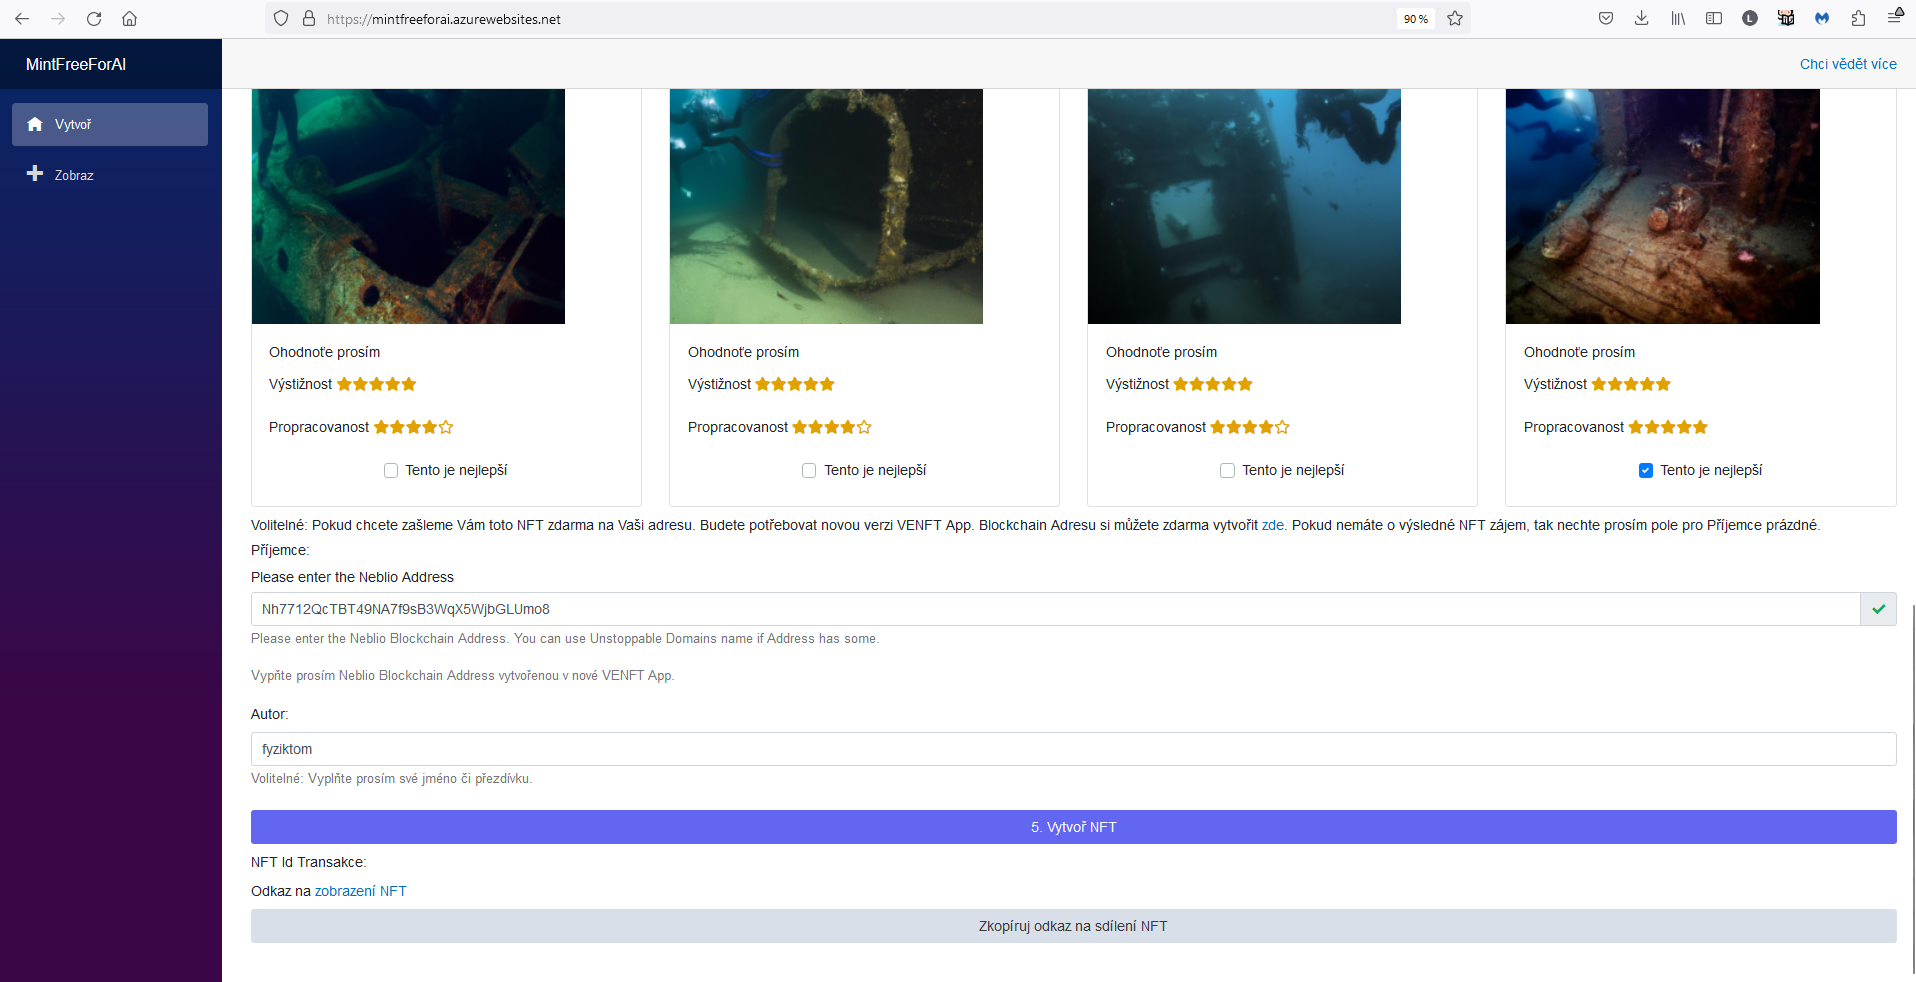Click the green checkmark address validation icon
This screenshot has width=1916, height=982.
click(1878, 609)
